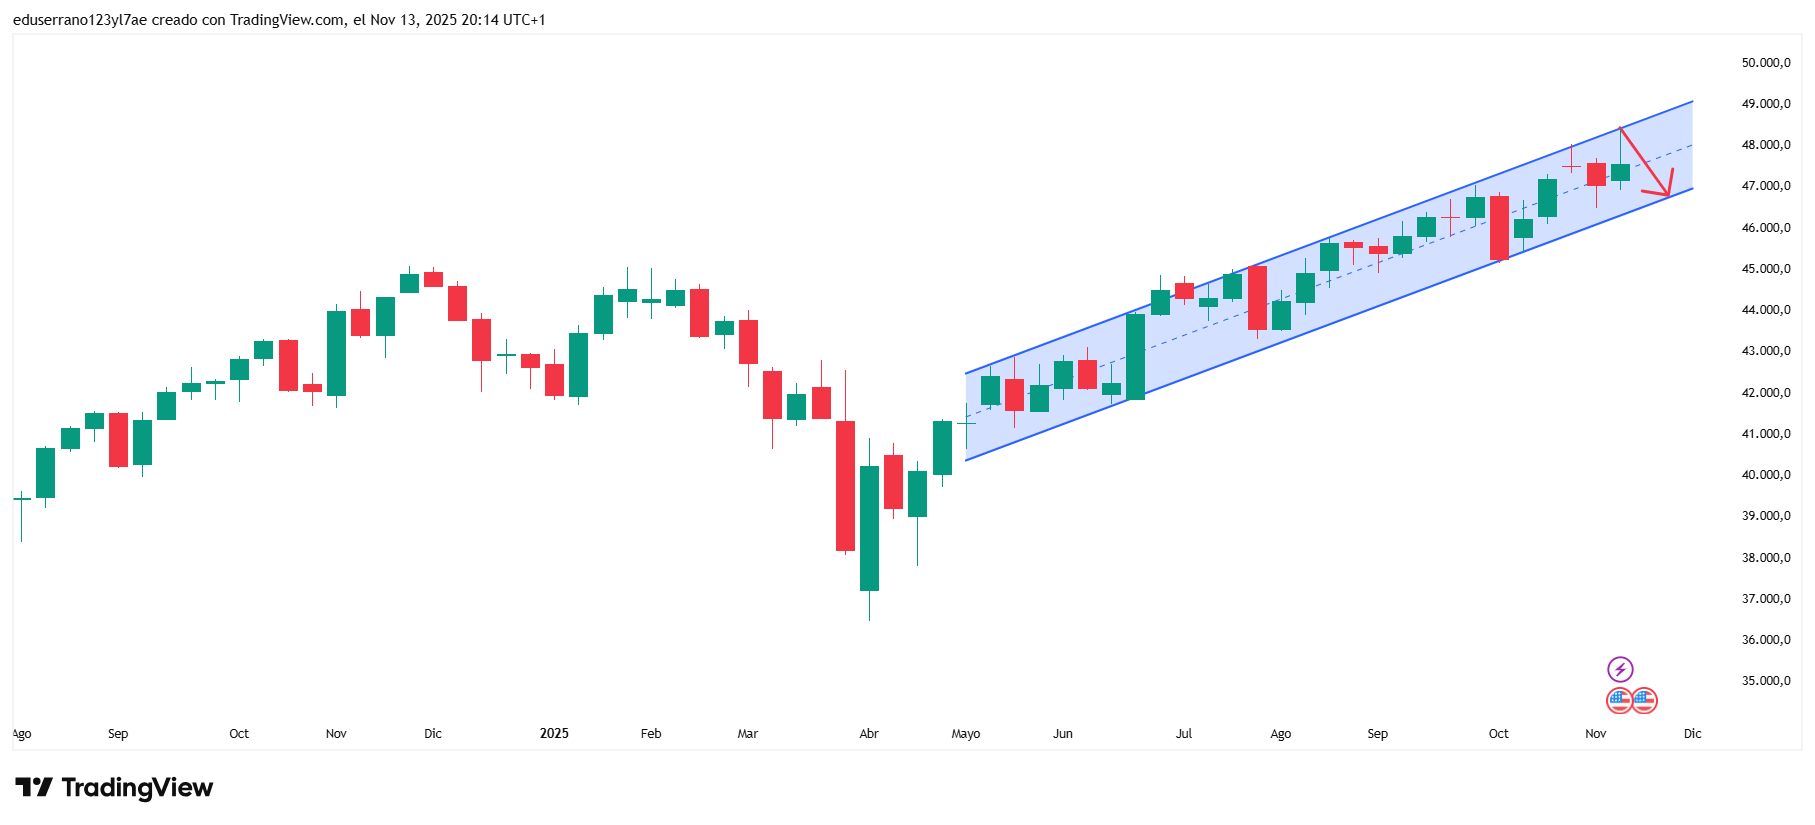Viewport: 1815px width, 825px height.
Task: Click the Dic label at far right
Action: tap(1692, 734)
